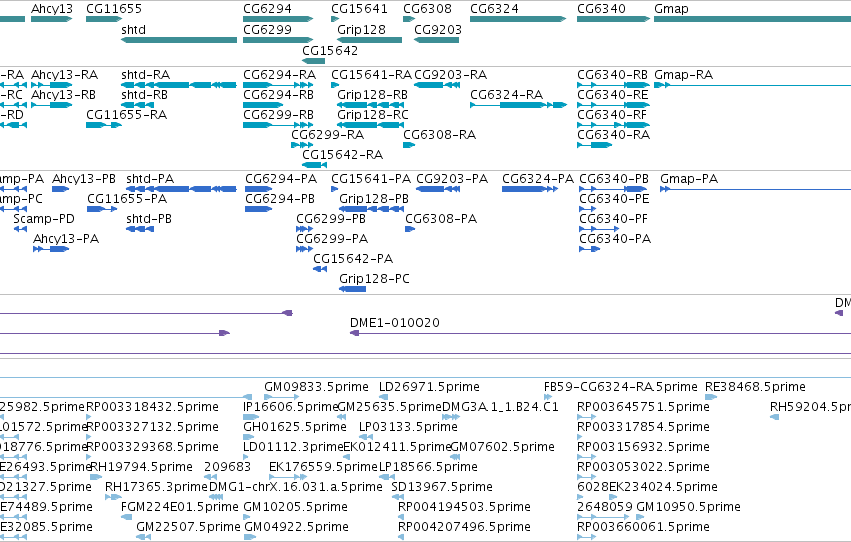Select the CG15642-RA transcript label
The width and height of the screenshot is (851, 542).
pos(342,155)
